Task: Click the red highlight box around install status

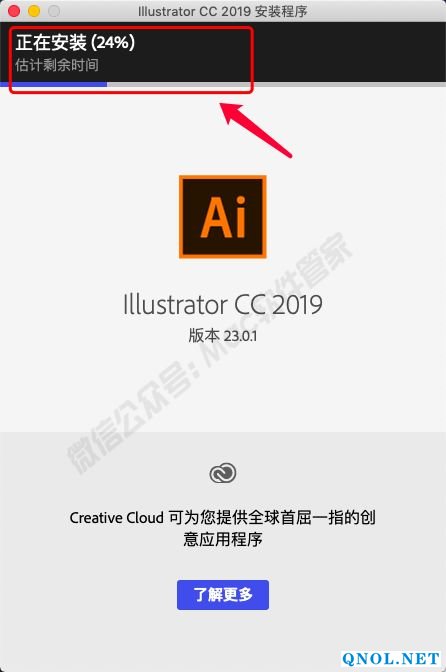Action: click(x=131, y=60)
